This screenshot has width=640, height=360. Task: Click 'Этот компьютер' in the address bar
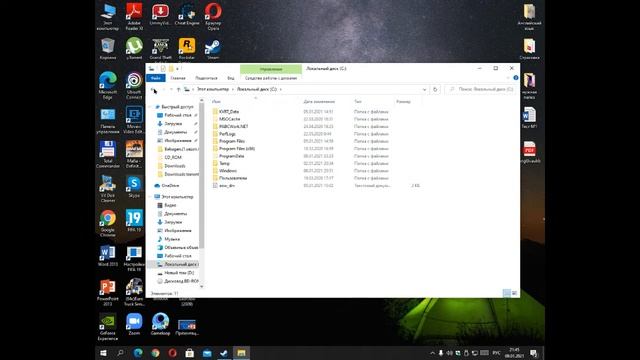(213, 89)
